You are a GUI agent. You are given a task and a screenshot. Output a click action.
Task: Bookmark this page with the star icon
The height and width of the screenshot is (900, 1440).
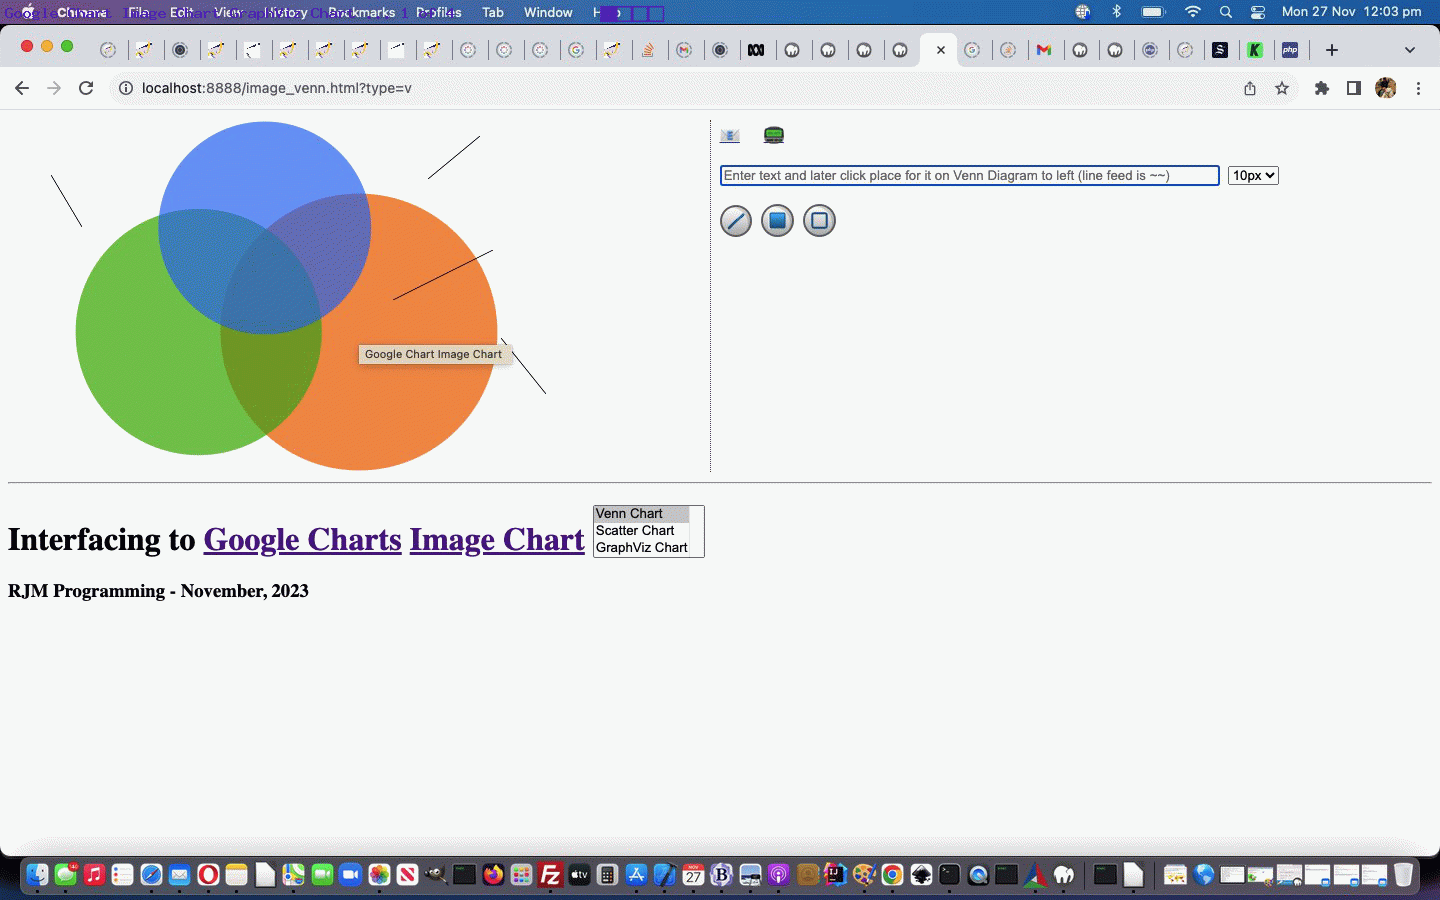(1282, 88)
